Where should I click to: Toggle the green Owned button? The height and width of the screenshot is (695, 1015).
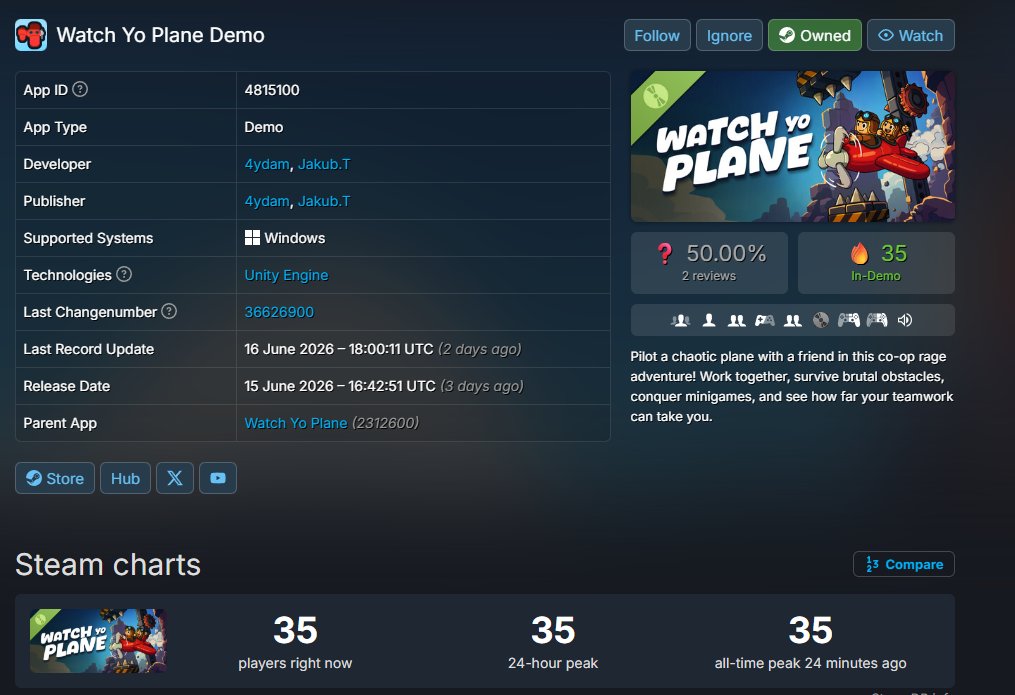coord(814,36)
